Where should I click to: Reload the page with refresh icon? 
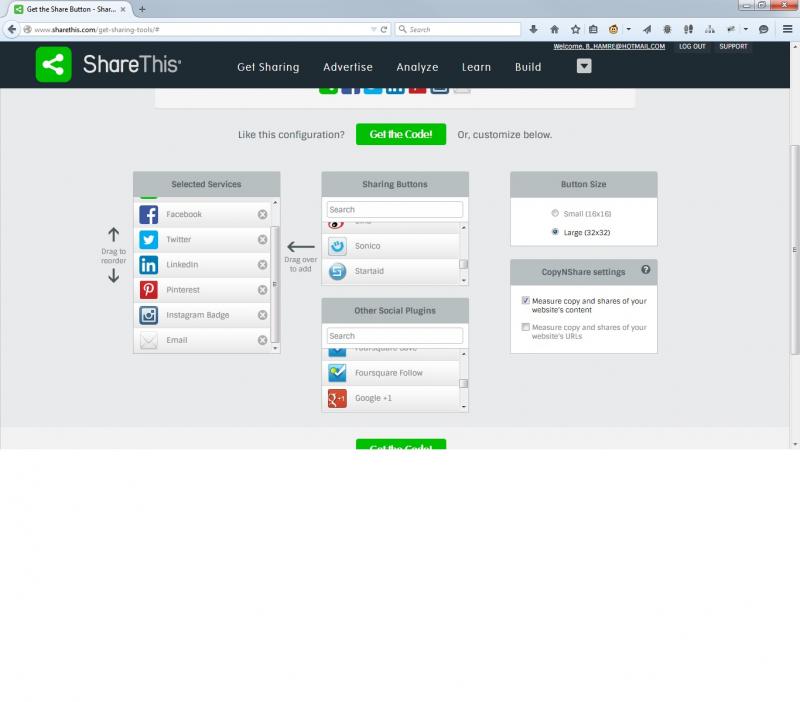point(384,30)
